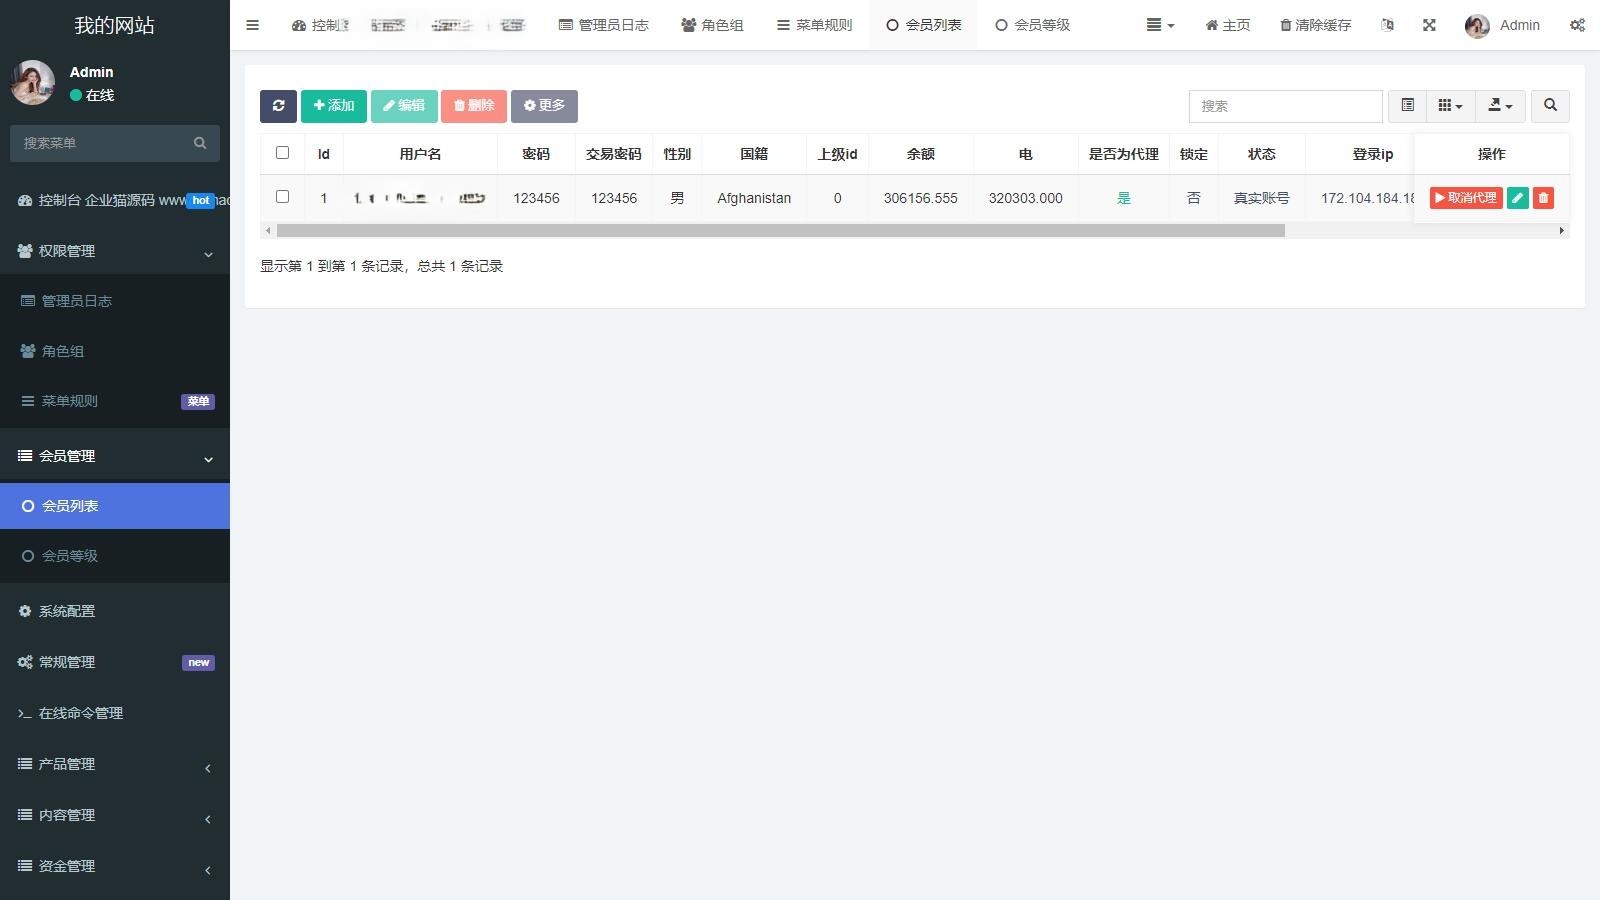This screenshot has width=1600, height=900.
Task: Click 取消代理 button in row
Action: pos(1465,198)
